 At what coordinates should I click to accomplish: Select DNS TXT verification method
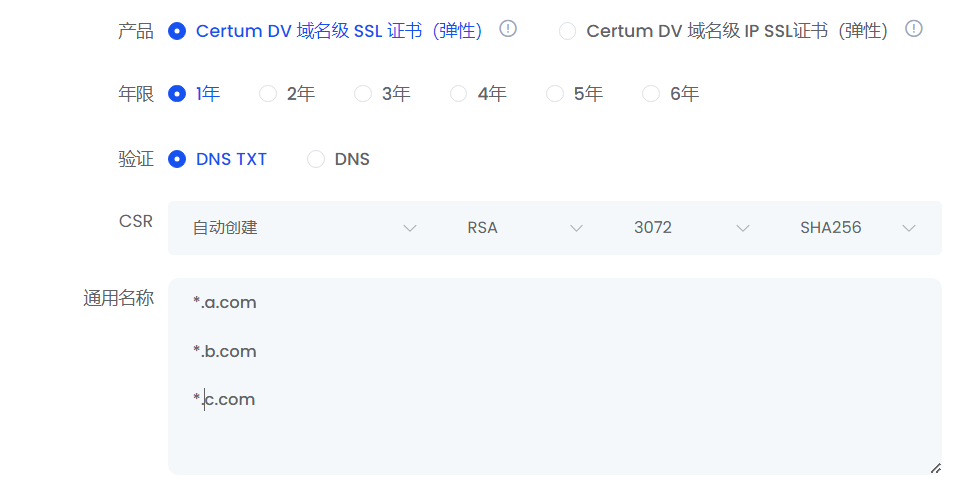[x=178, y=159]
